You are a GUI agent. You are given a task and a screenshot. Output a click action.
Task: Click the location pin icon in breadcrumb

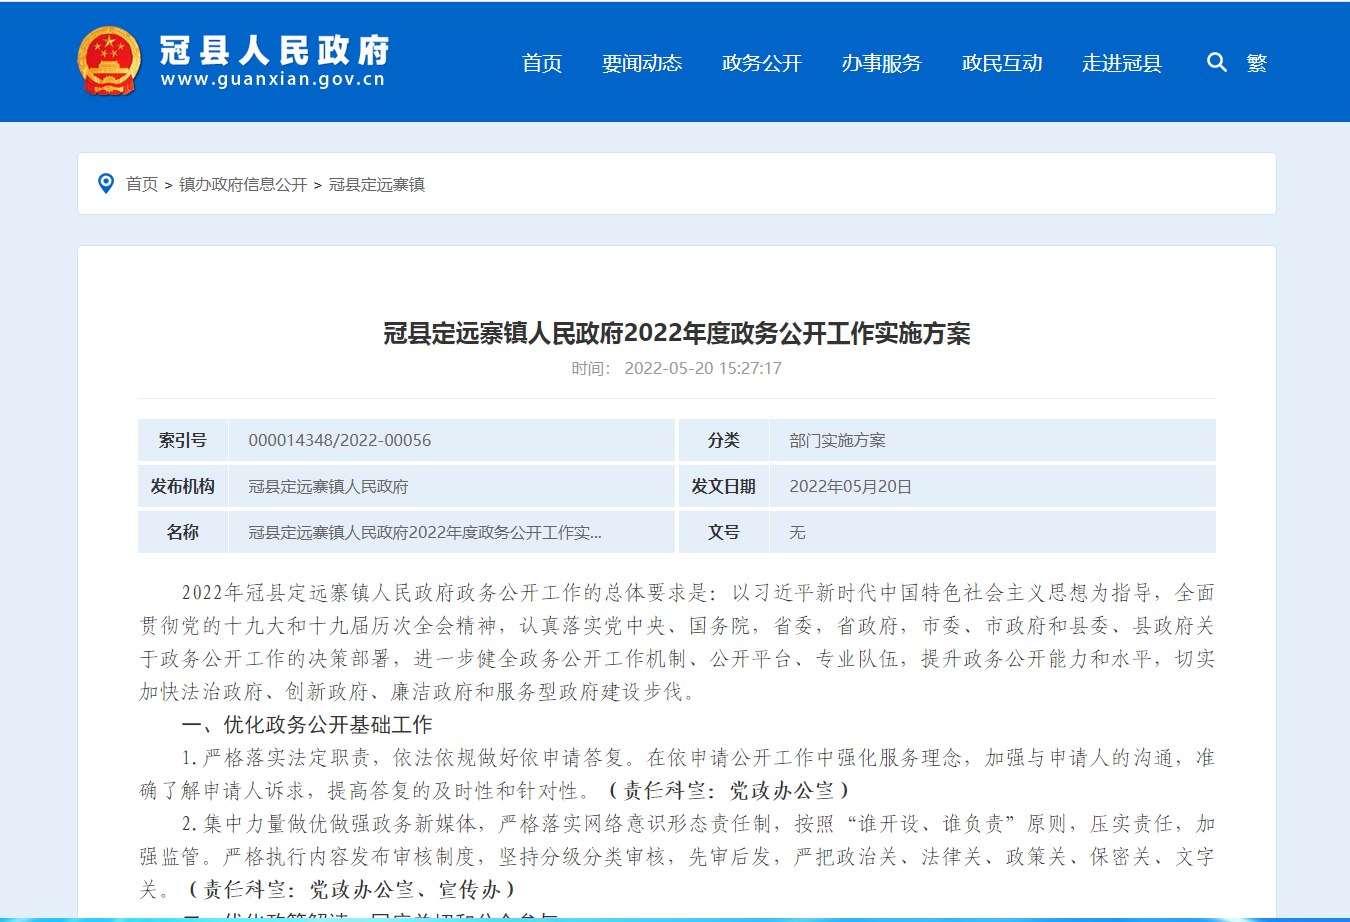106,183
